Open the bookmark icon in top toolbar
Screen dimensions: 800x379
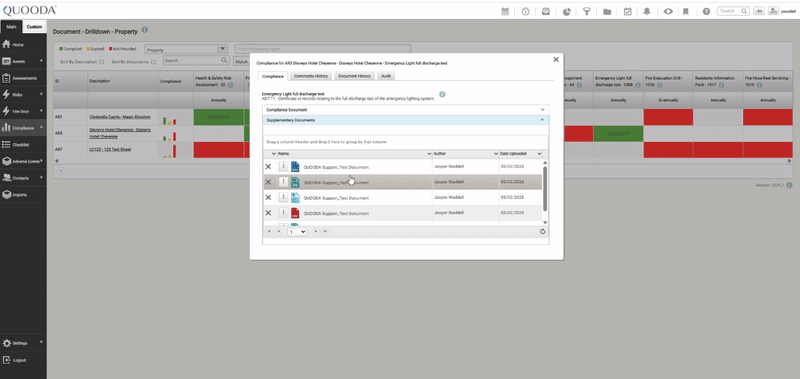point(686,11)
